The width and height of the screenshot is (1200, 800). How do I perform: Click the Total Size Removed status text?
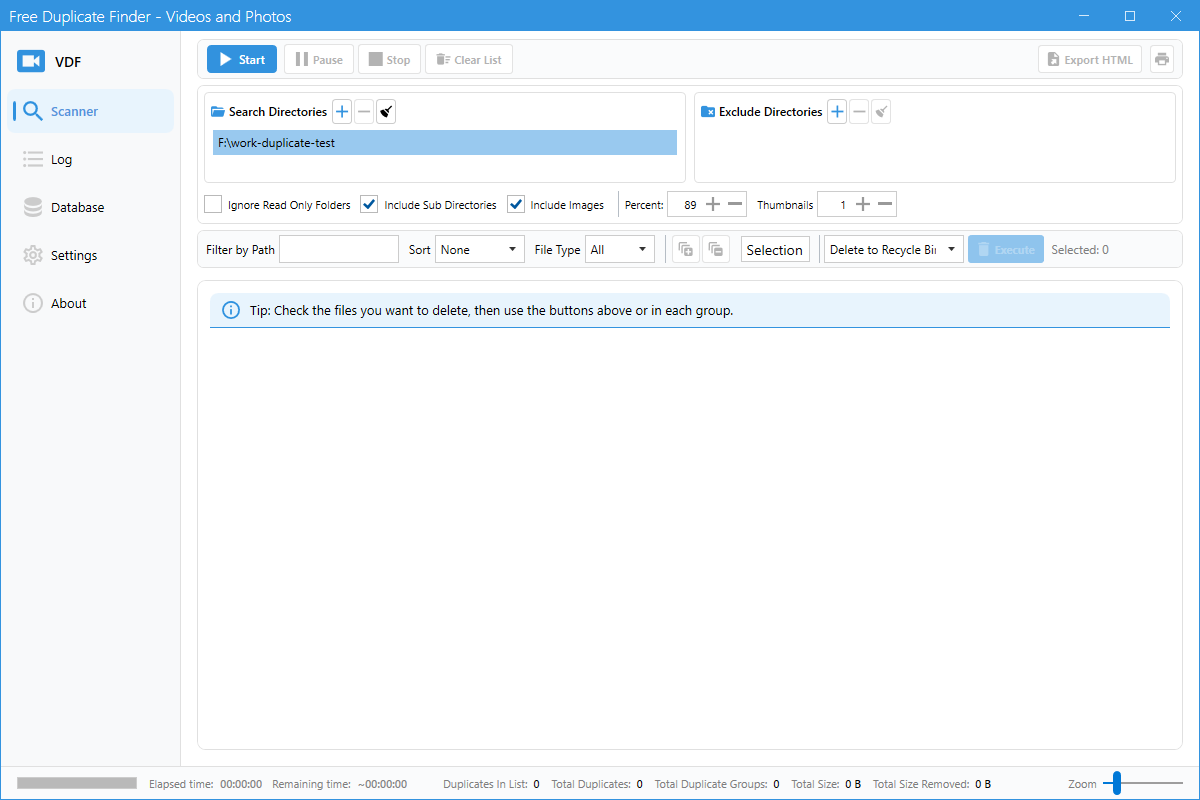[x=932, y=785]
